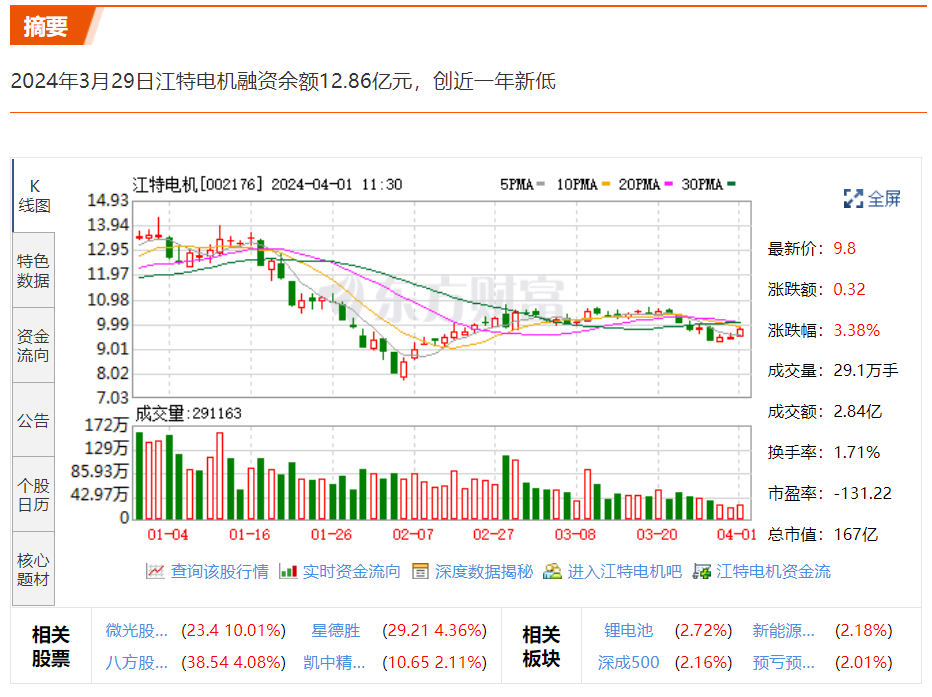
Task: Click the 172万 volume axis label
Action: coord(107,425)
